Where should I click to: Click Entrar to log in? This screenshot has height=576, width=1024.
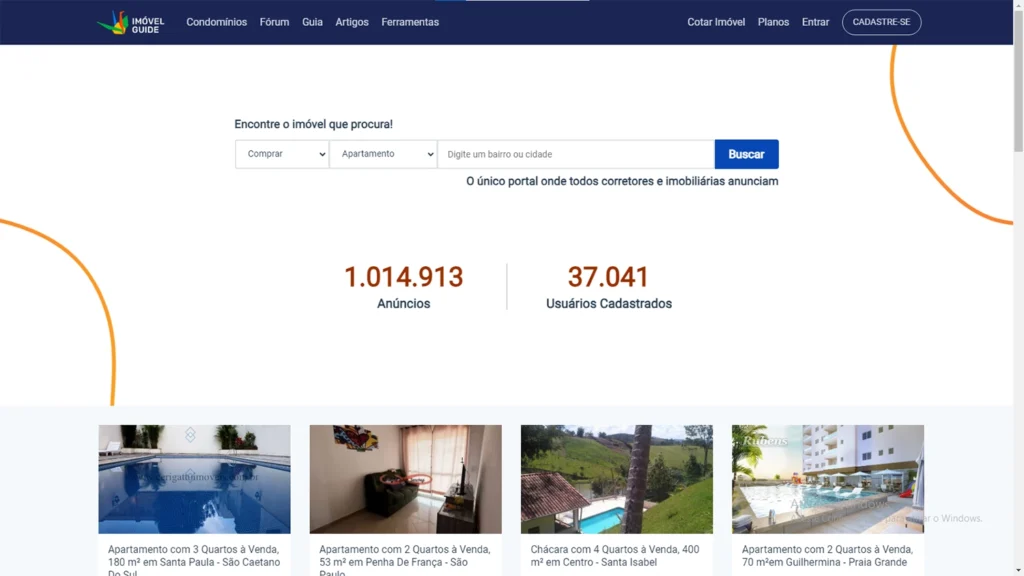click(x=815, y=22)
